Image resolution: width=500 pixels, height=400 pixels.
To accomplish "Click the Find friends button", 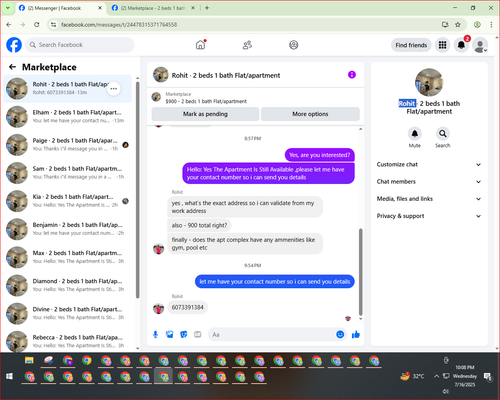I will pos(411,45).
